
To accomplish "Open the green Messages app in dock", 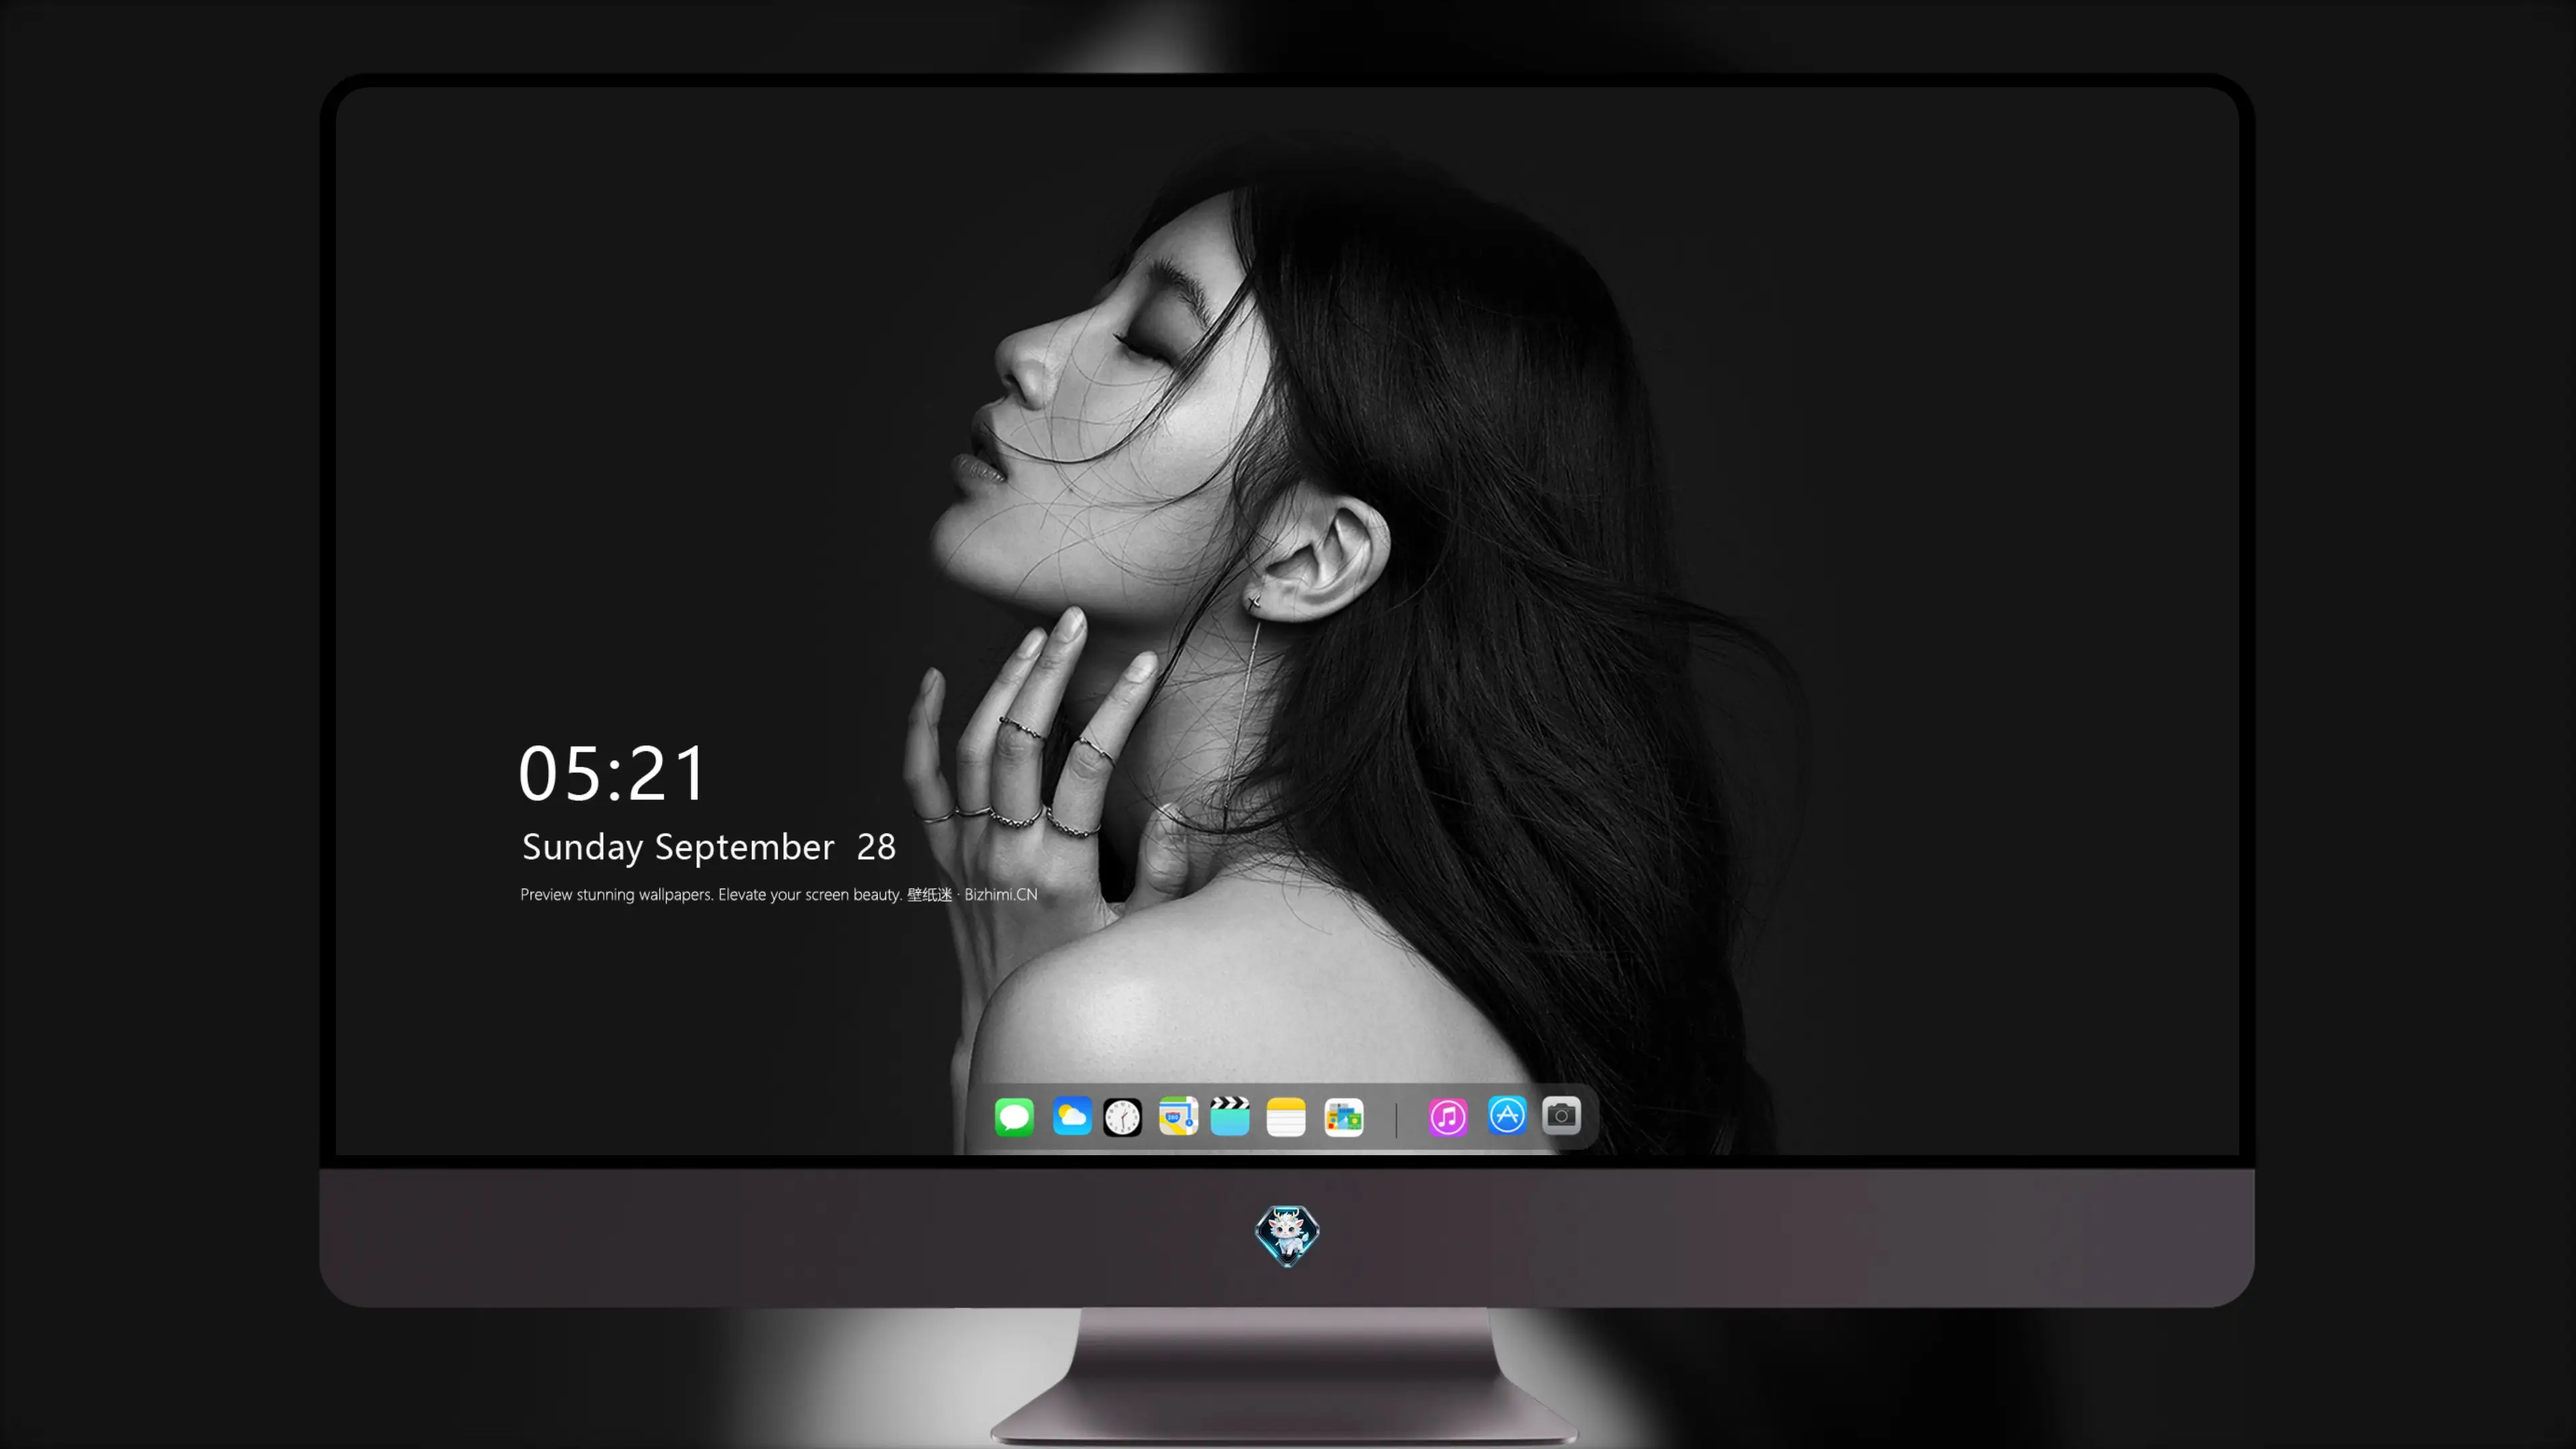I will click(1014, 1116).
